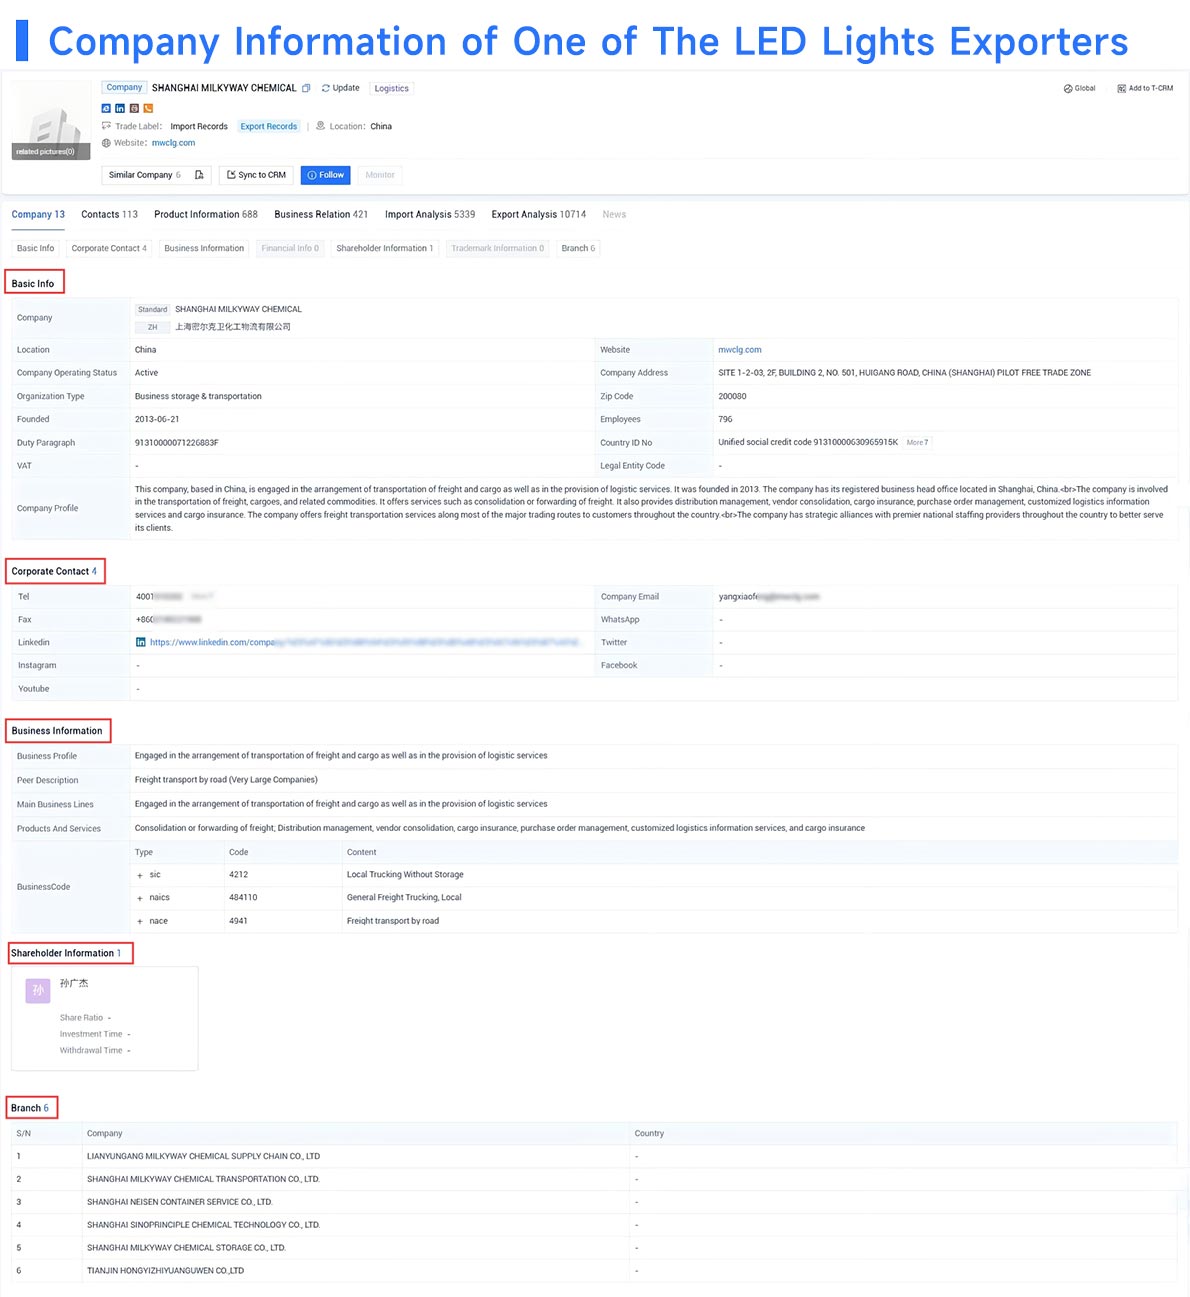This screenshot has height=1297, width=1190.
Task: Click the Zip Code value 200080
Action: [732, 396]
